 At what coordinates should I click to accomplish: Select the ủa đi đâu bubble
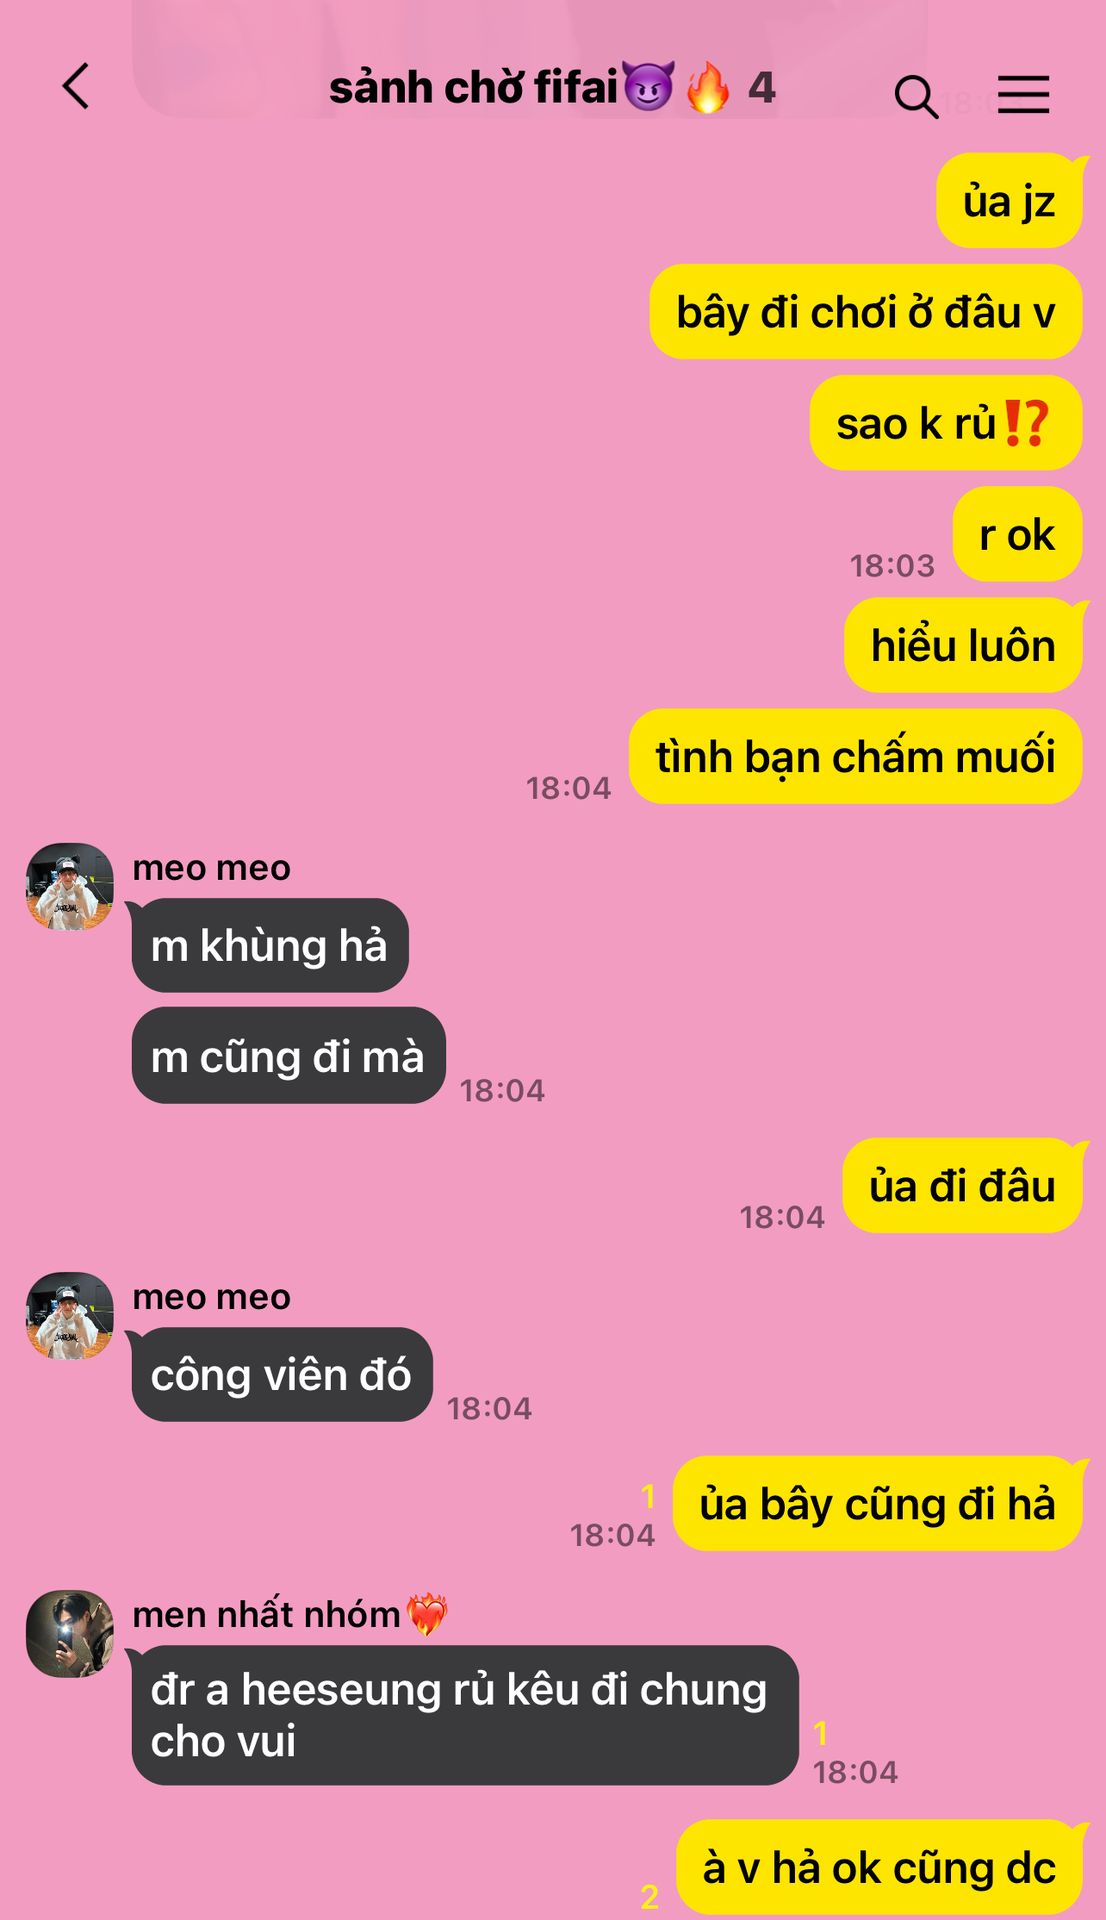pyautogui.click(x=963, y=1186)
